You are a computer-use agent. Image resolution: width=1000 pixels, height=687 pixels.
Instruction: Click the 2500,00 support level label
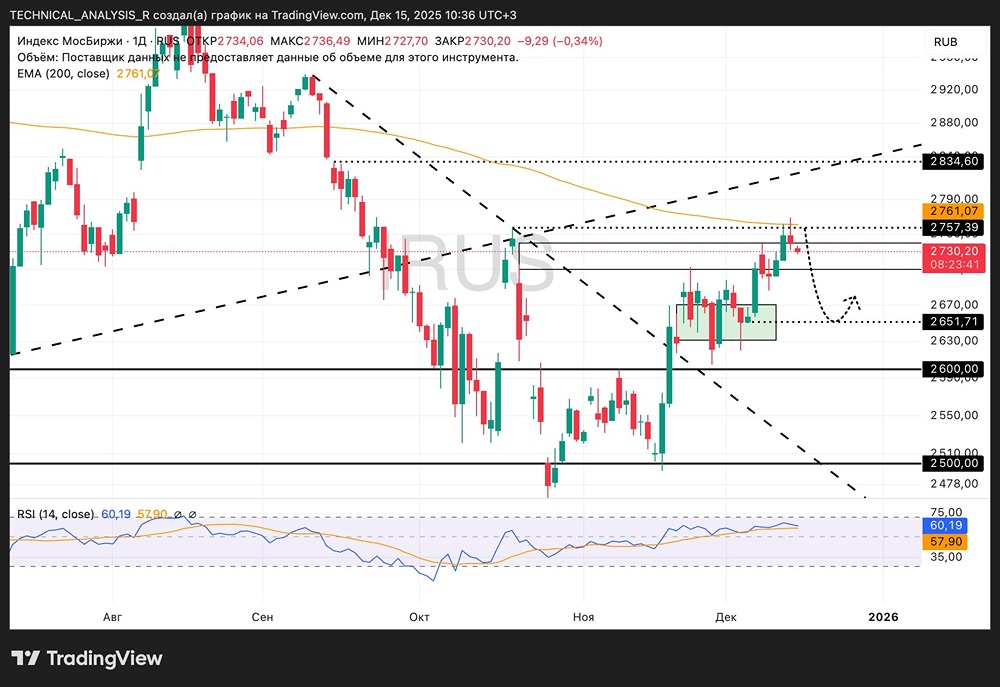[953, 463]
